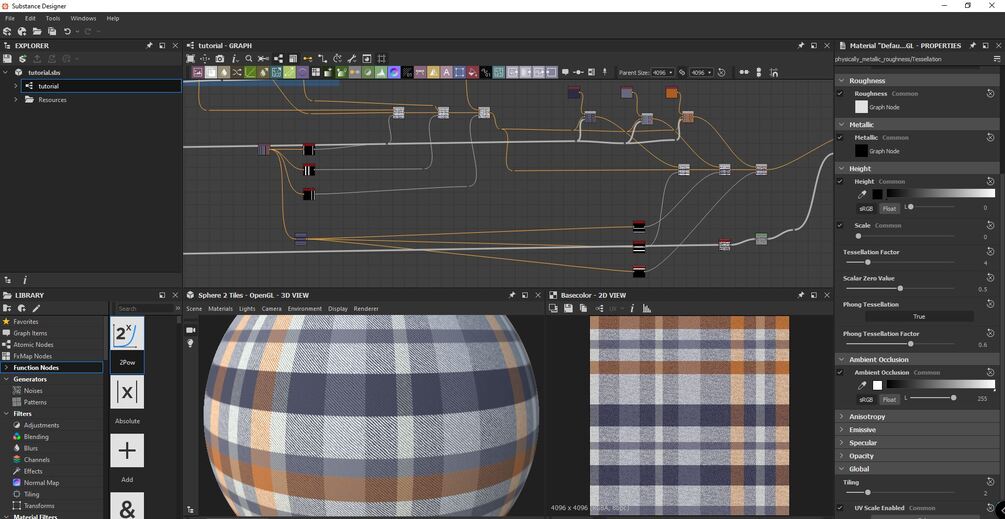Click the reset parent size icon
1005x519 pixels.
(721, 72)
